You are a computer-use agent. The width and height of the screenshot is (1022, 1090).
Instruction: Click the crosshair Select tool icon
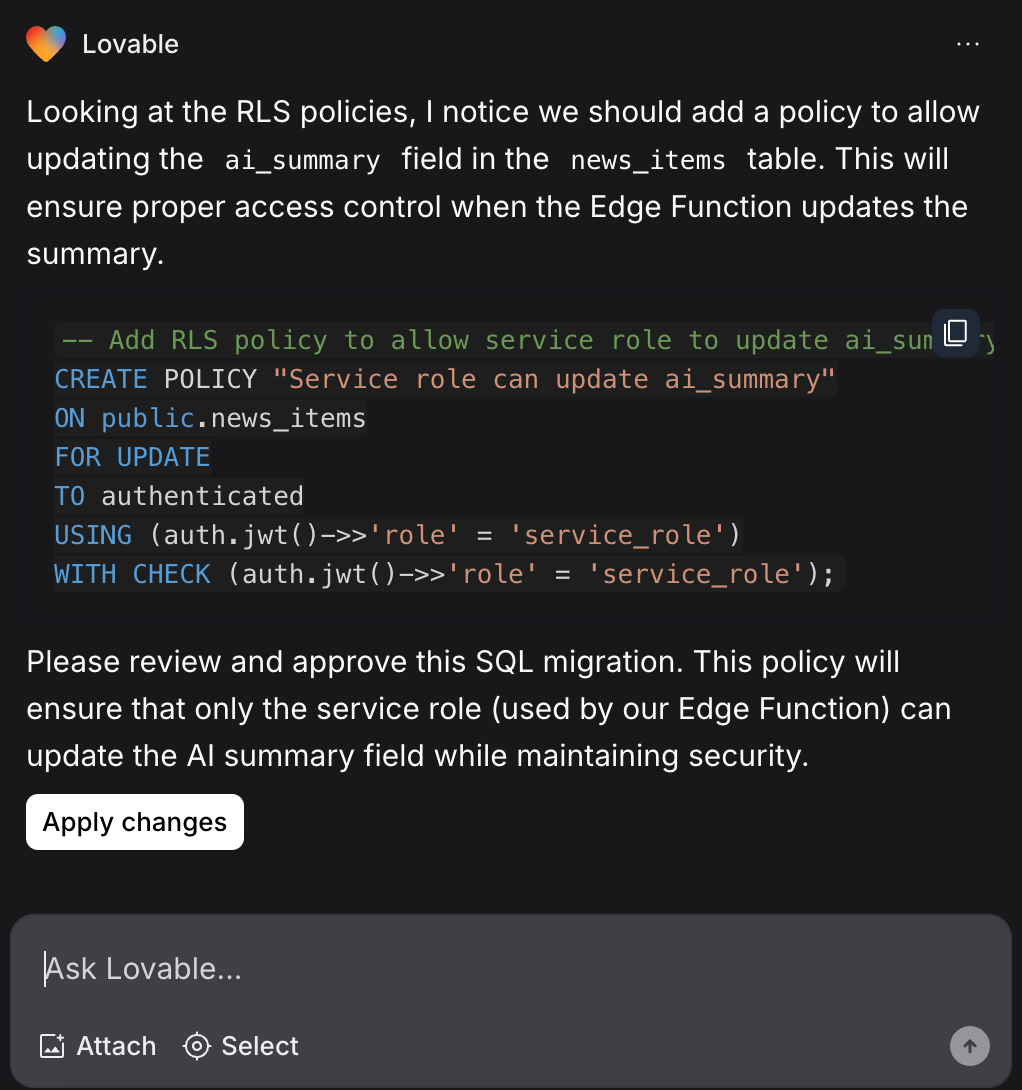click(196, 1046)
